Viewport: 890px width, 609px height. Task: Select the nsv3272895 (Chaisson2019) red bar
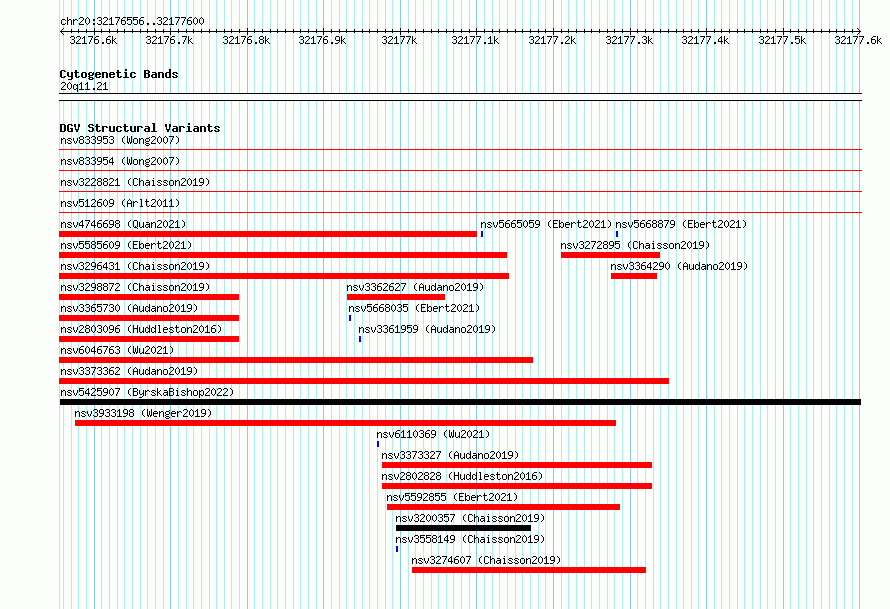[610, 255]
